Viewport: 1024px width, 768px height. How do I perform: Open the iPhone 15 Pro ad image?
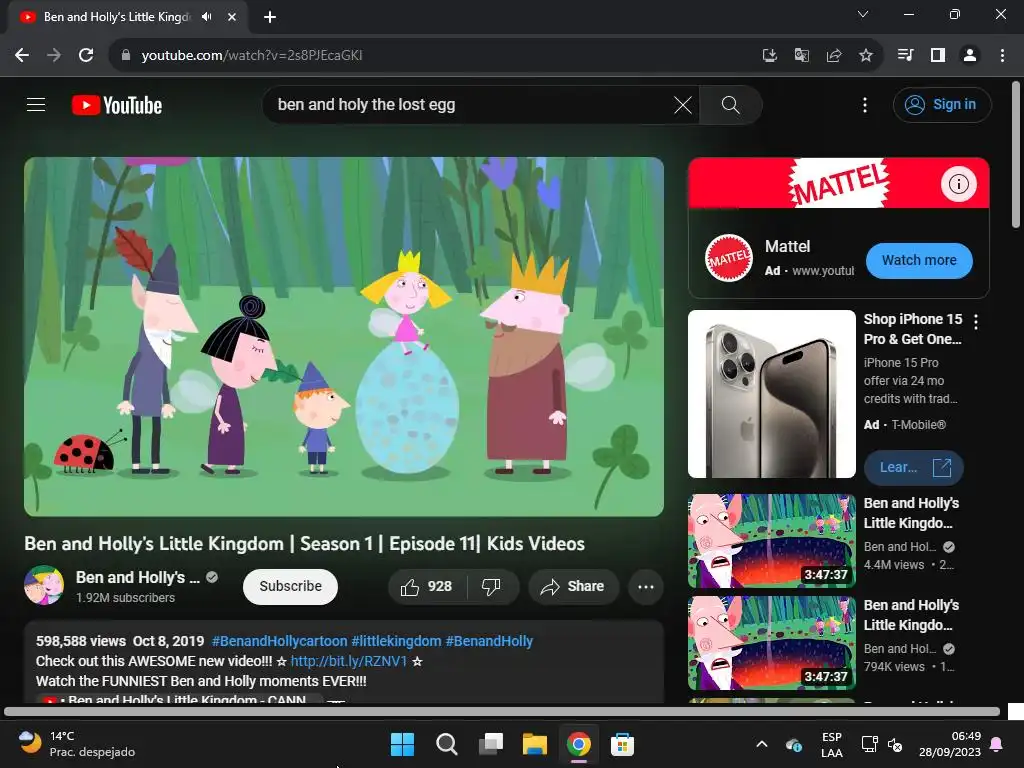pyautogui.click(x=771, y=394)
